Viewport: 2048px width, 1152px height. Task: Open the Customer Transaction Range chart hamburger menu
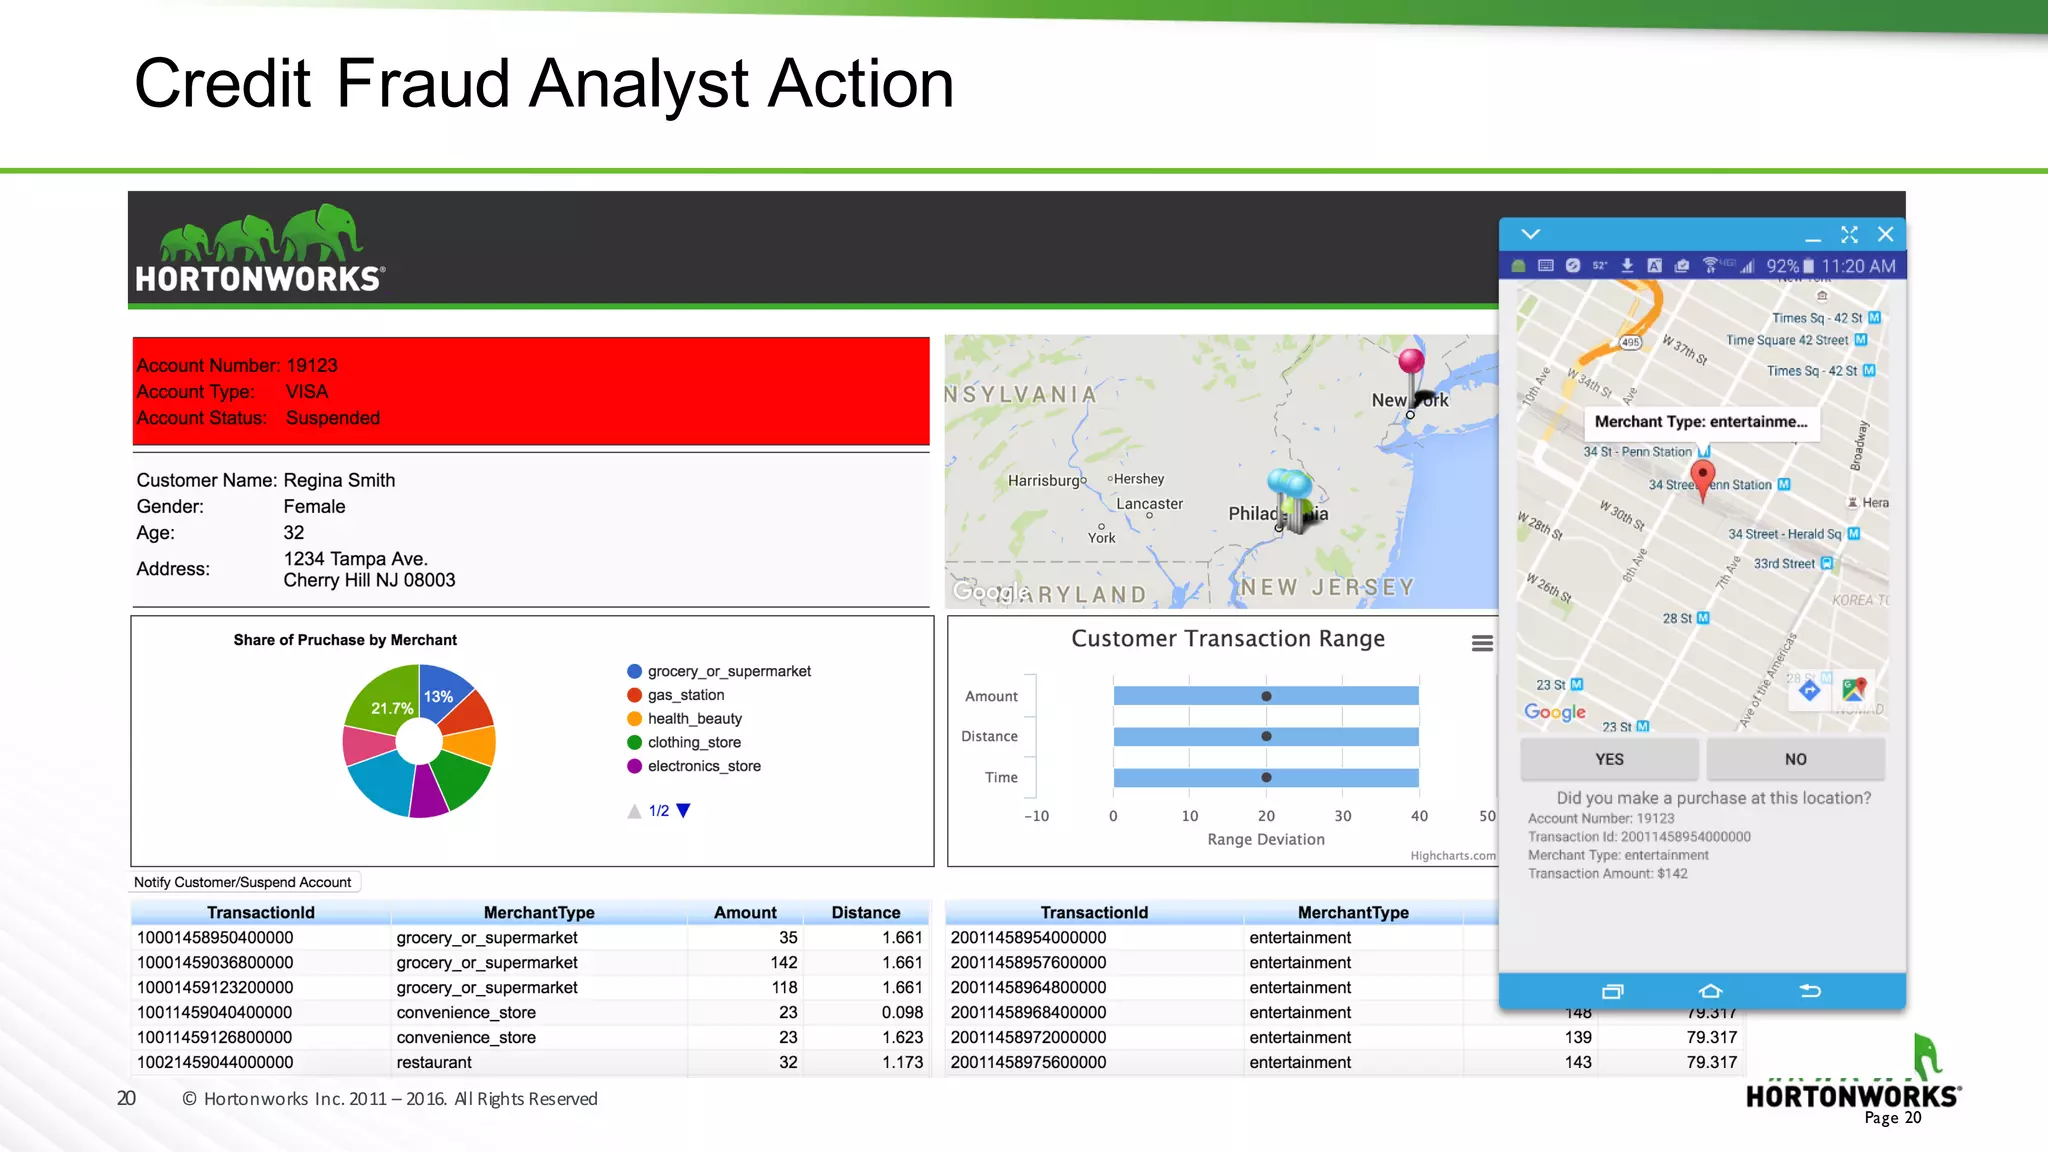pyautogui.click(x=1482, y=643)
